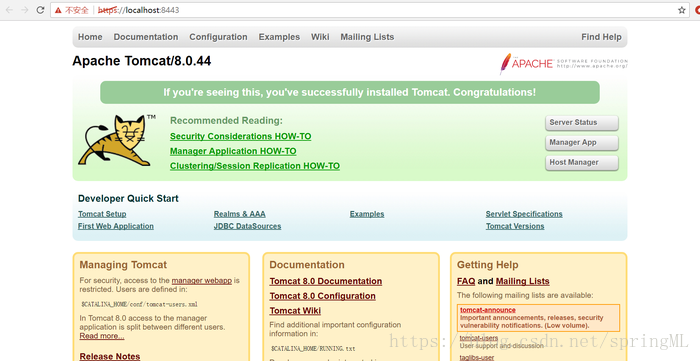Click the localhost:8443 address bar
Viewport: 700px width, 361px height.
click(x=371, y=10)
